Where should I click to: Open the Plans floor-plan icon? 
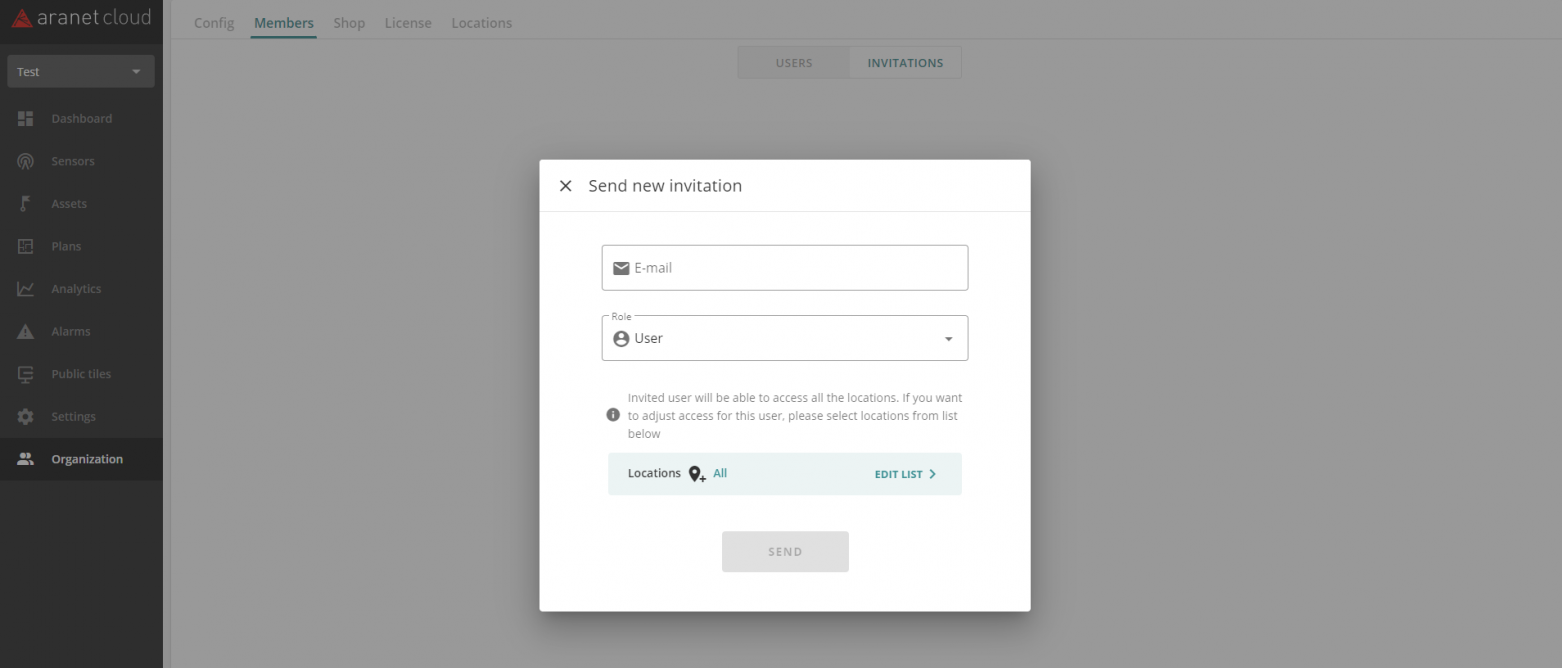pos(26,246)
